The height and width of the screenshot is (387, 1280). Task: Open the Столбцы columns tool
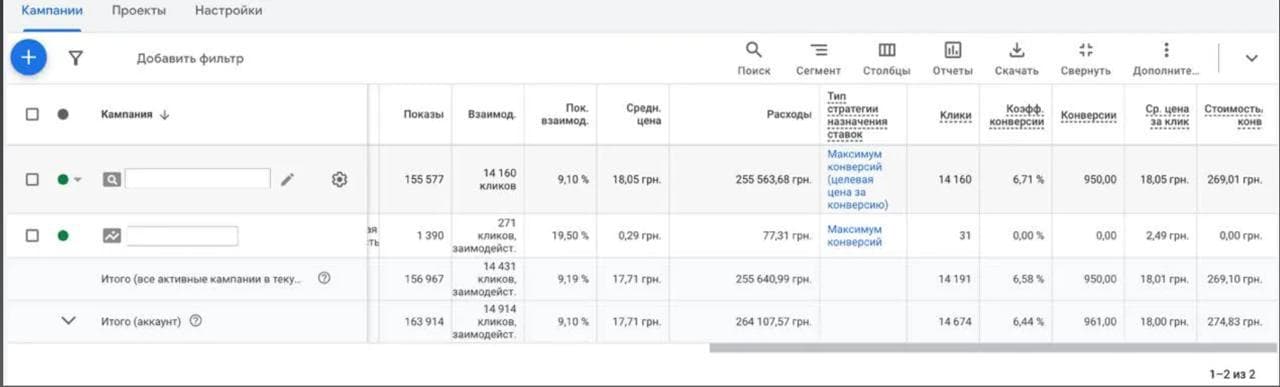click(x=887, y=59)
